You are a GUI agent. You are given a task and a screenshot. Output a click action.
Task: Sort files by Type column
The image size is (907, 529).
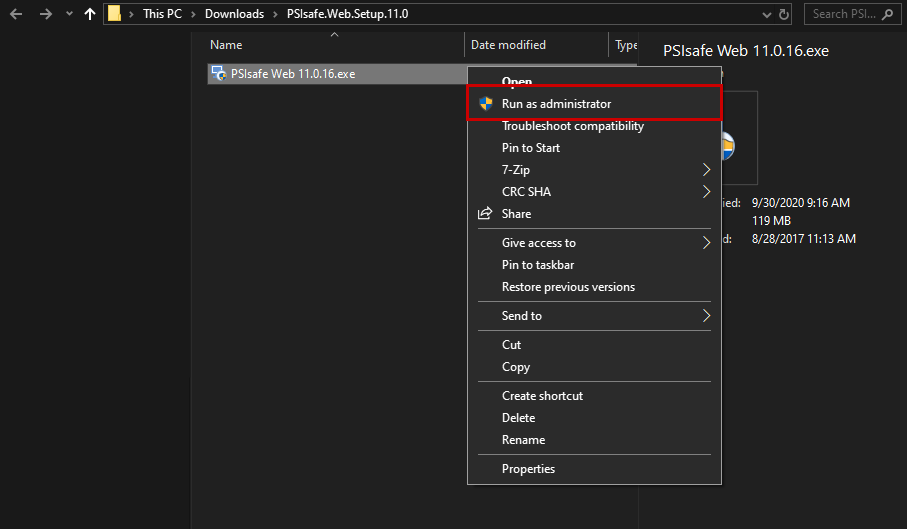pos(626,45)
